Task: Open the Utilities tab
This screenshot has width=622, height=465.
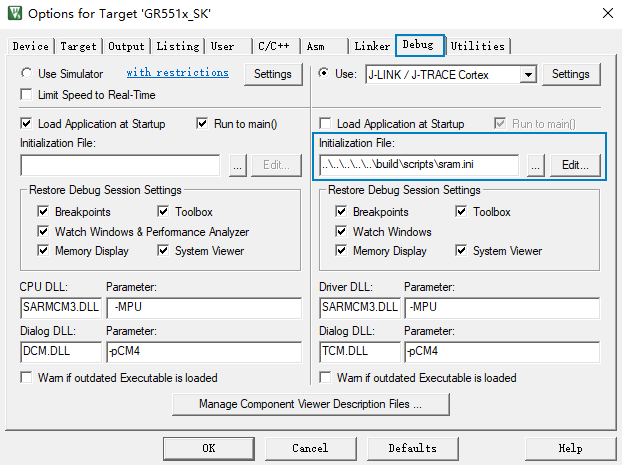Action: pyautogui.click(x=478, y=46)
